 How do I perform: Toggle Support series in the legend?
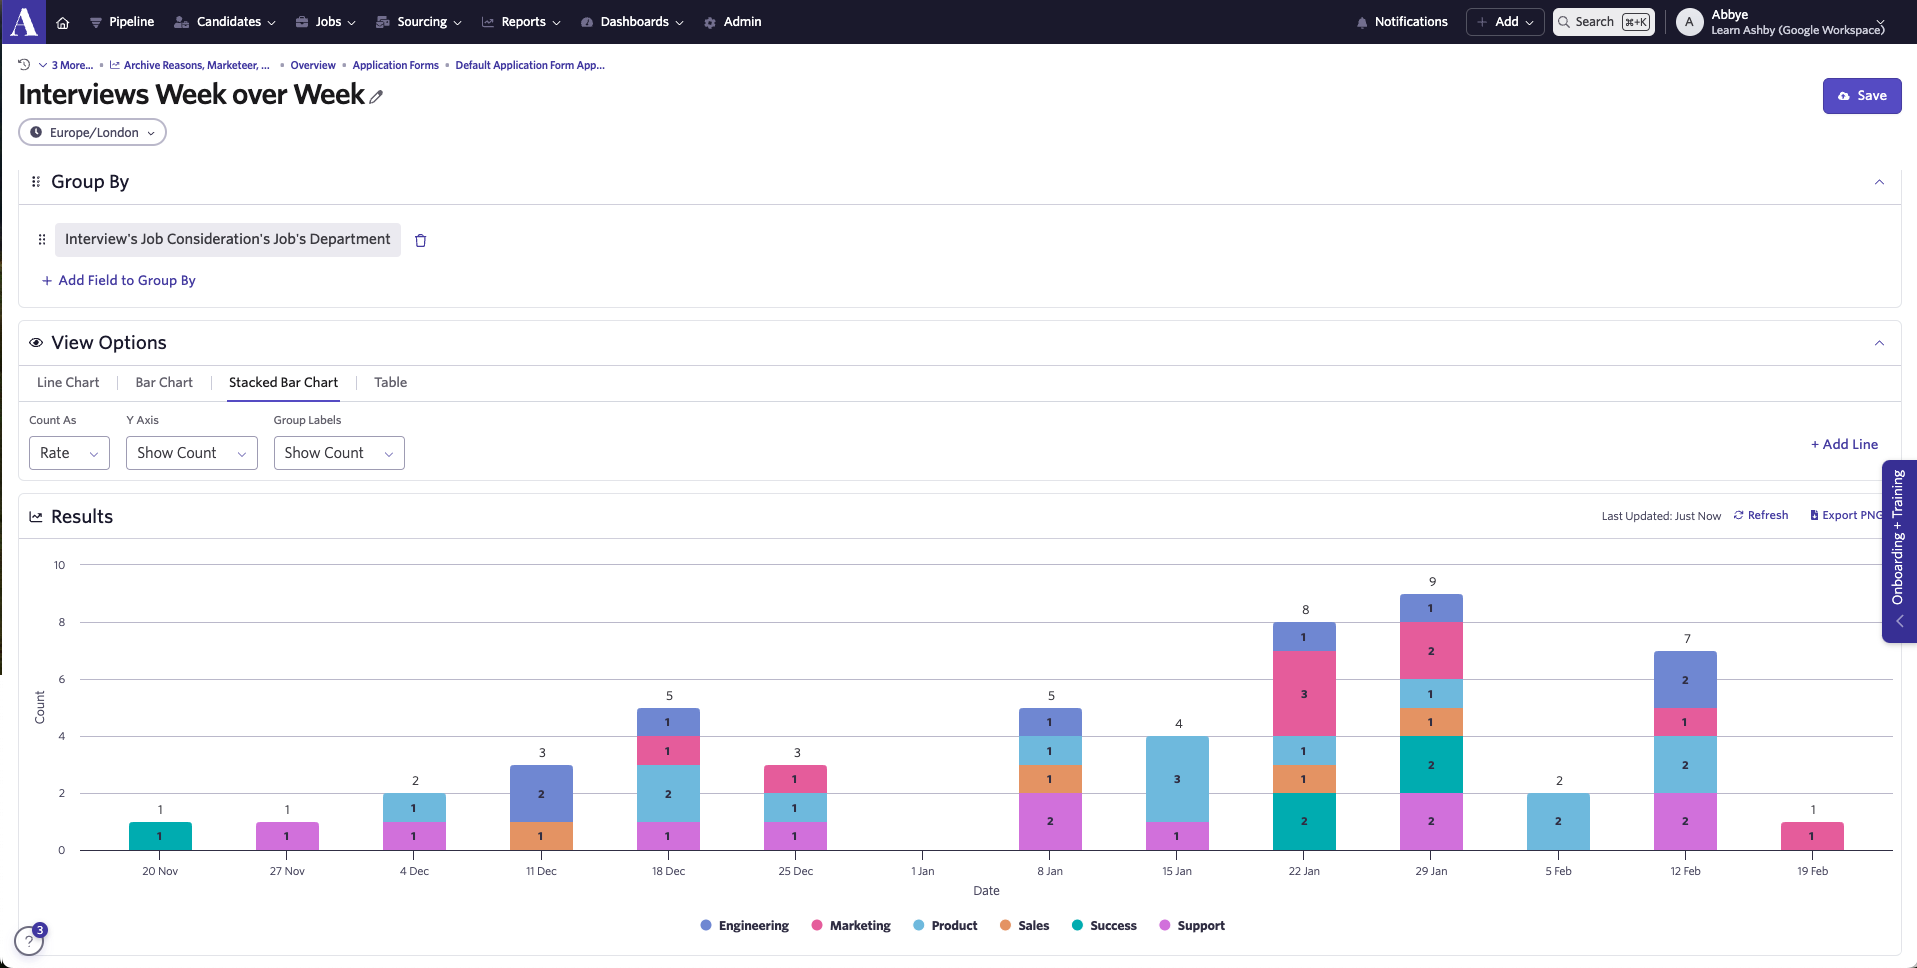click(x=1192, y=926)
